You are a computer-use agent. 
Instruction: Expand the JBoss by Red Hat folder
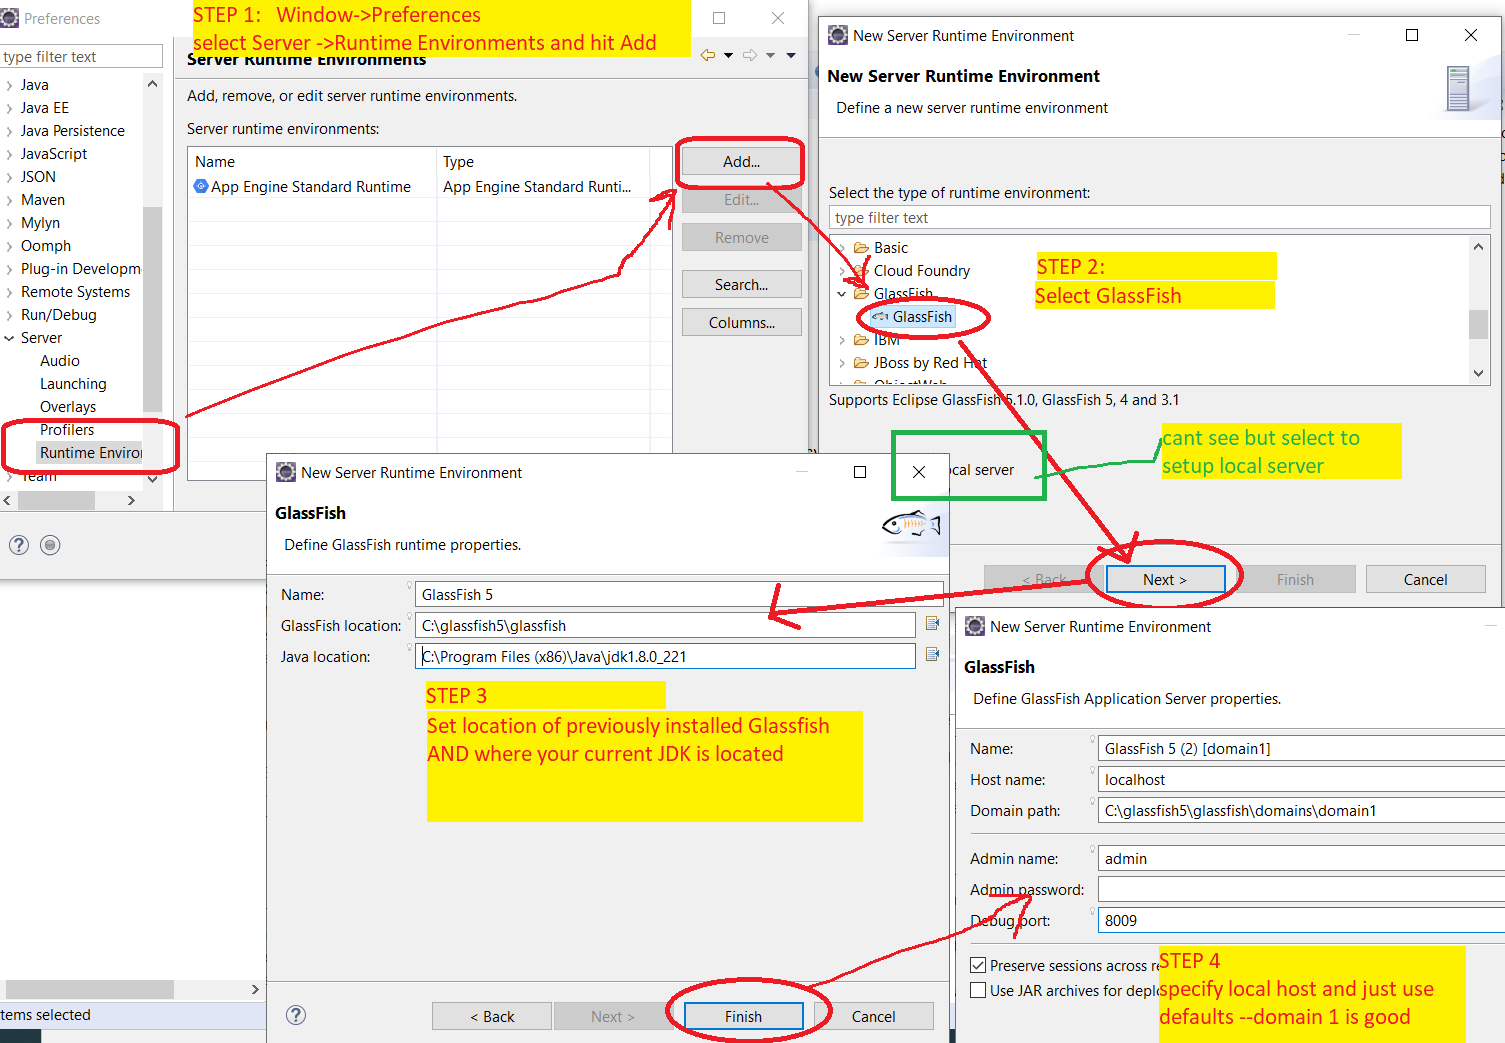pyautogui.click(x=842, y=363)
